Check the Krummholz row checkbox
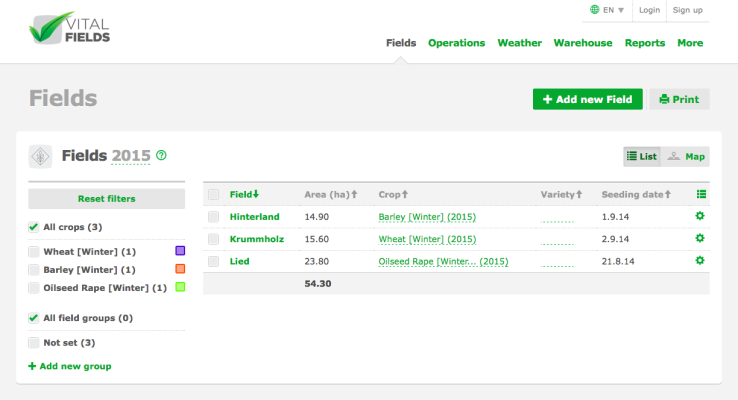 [213, 239]
